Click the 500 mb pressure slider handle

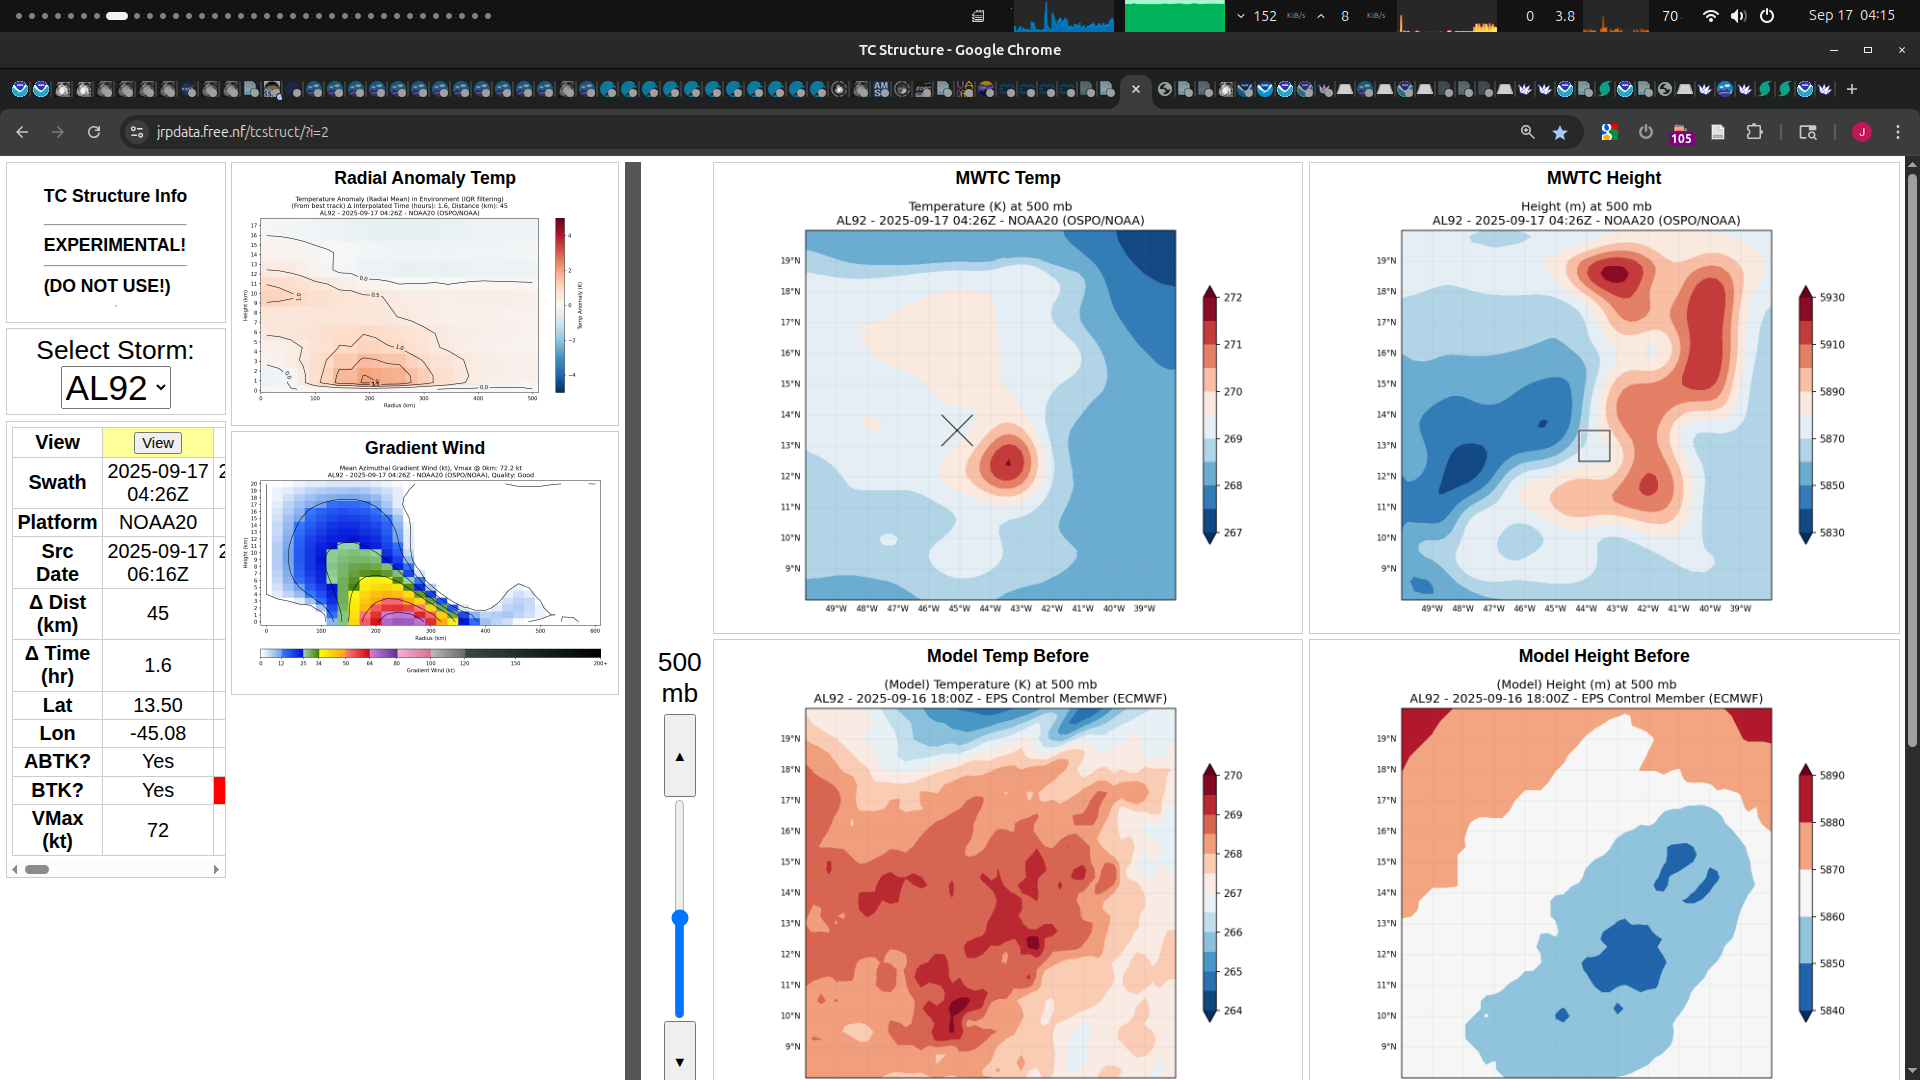click(x=680, y=918)
